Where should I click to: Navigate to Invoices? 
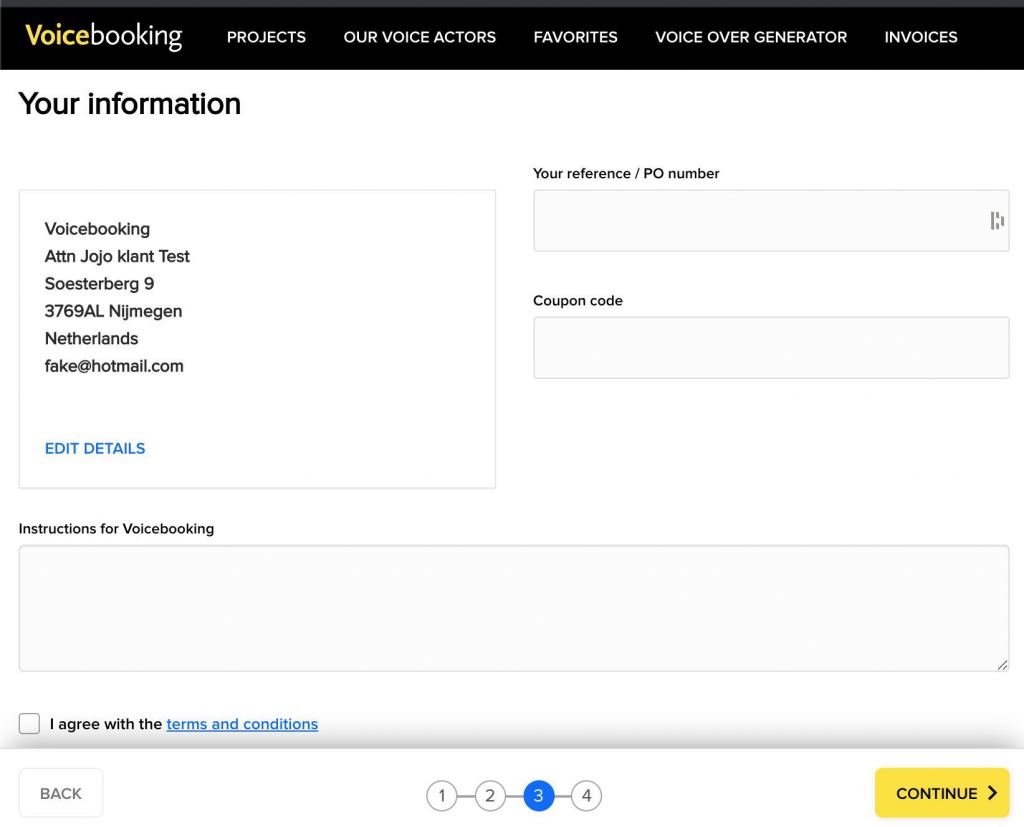921,37
